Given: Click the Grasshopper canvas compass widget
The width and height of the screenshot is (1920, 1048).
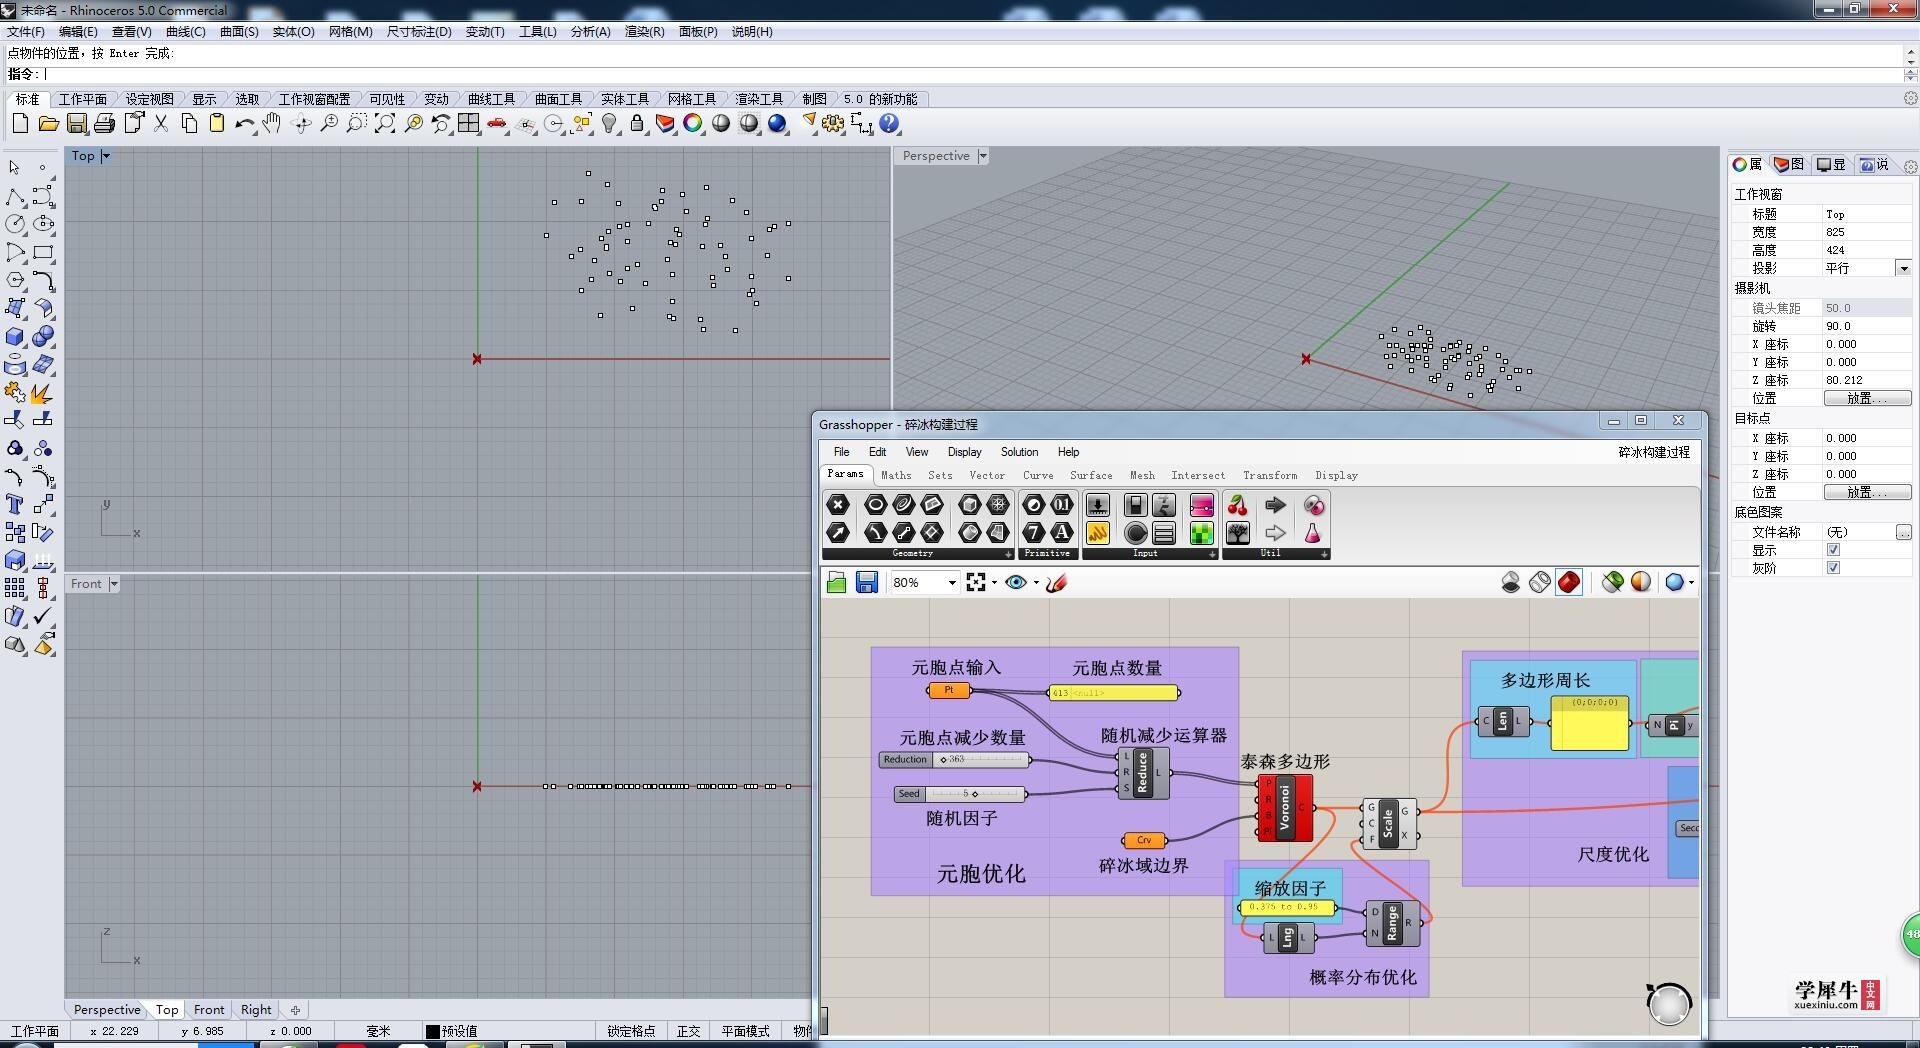Looking at the screenshot, I should click(x=1669, y=1003).
